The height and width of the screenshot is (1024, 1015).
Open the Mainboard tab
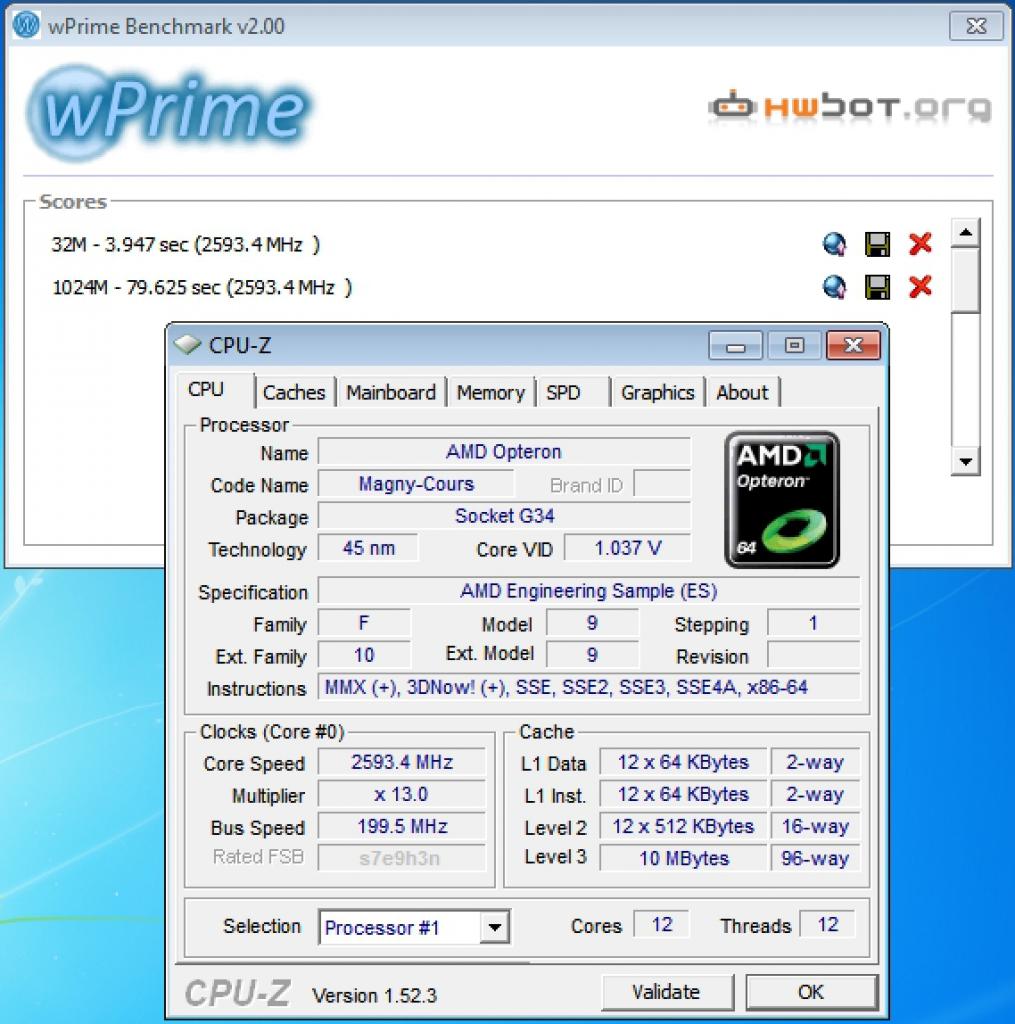pyautogui.click(x=391, y=392)
